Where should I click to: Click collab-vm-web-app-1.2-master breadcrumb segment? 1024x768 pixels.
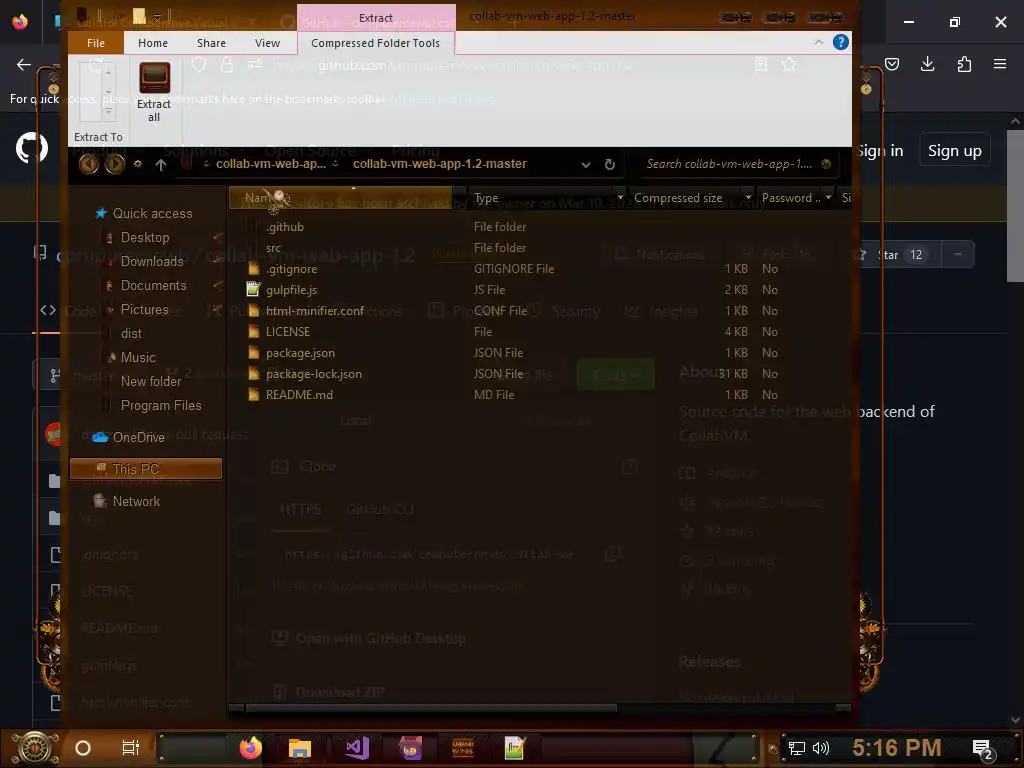click(x=440, y=164)
